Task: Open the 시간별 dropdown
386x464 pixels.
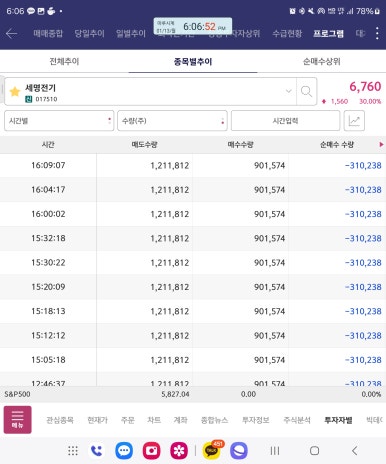Action: tap(59, 121)
